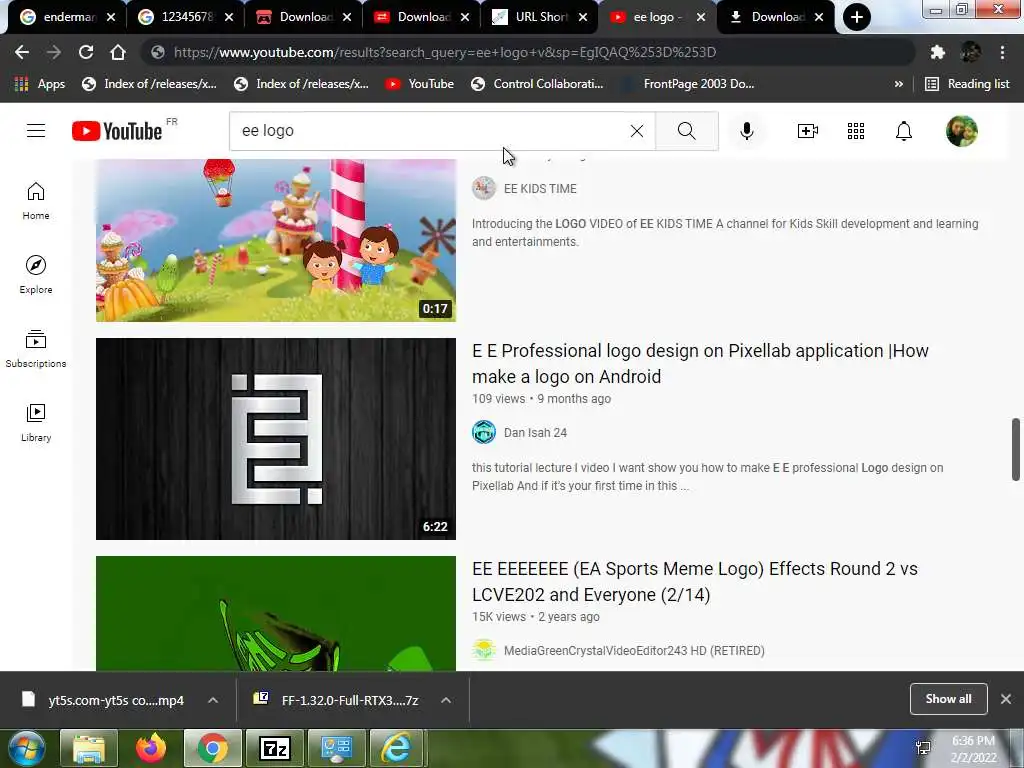Open the browser extensions puzzle icon

[938, 52]
